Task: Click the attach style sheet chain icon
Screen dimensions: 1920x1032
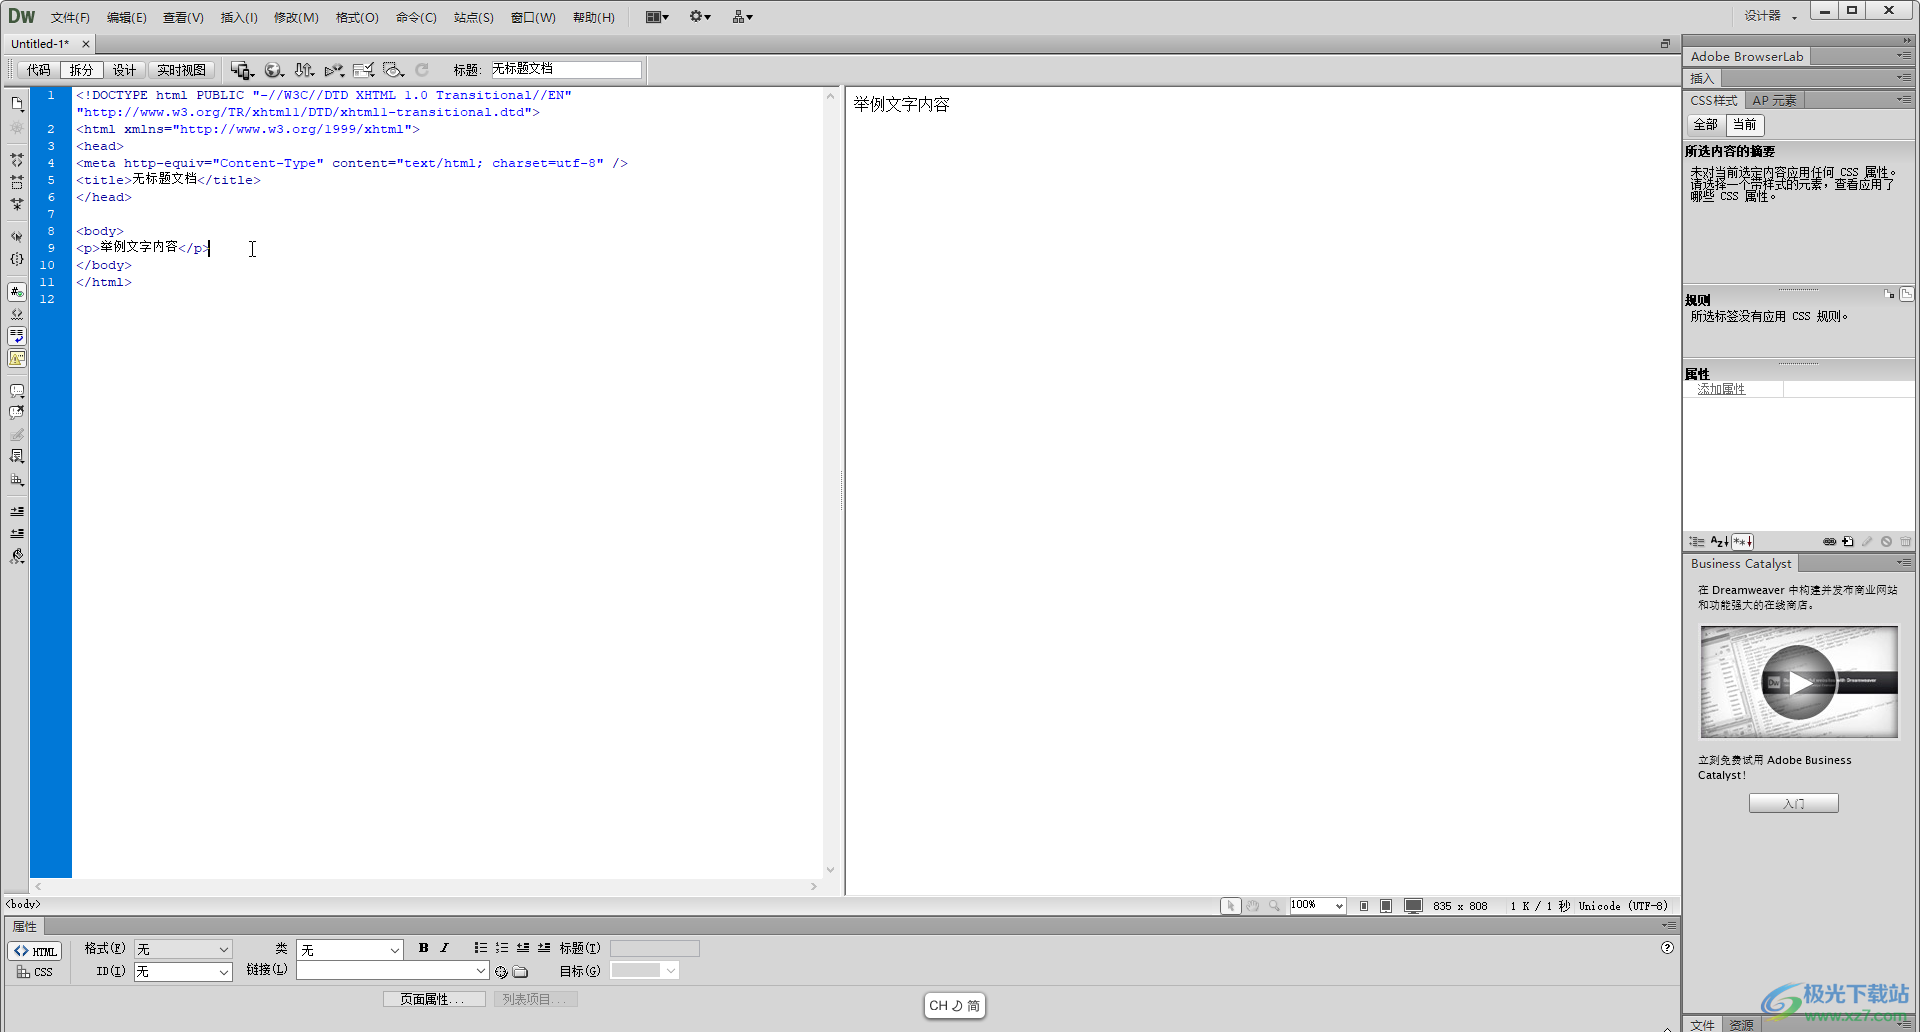Action: pyautogui.click(x=1829, y=542)
